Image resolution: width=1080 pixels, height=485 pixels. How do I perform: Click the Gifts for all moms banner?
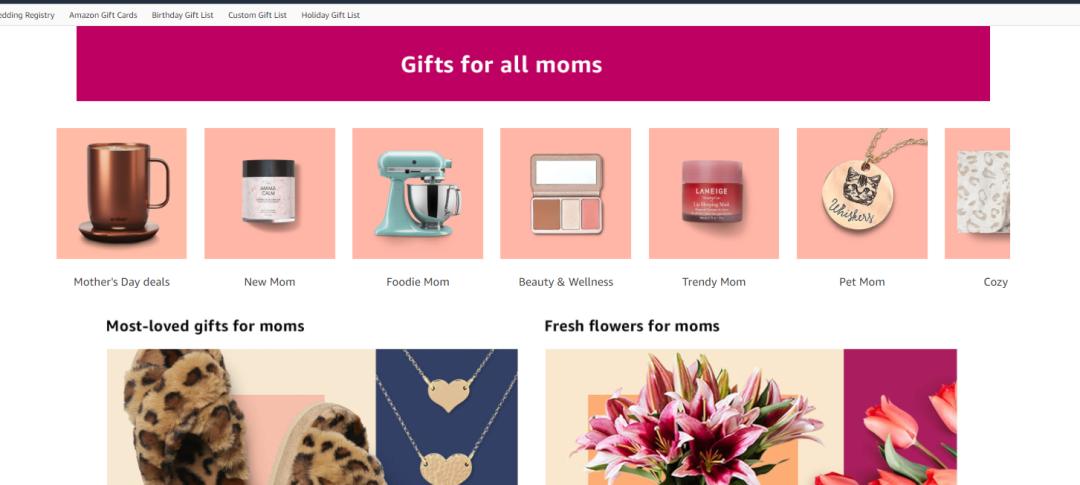click(x=533, y=63)
